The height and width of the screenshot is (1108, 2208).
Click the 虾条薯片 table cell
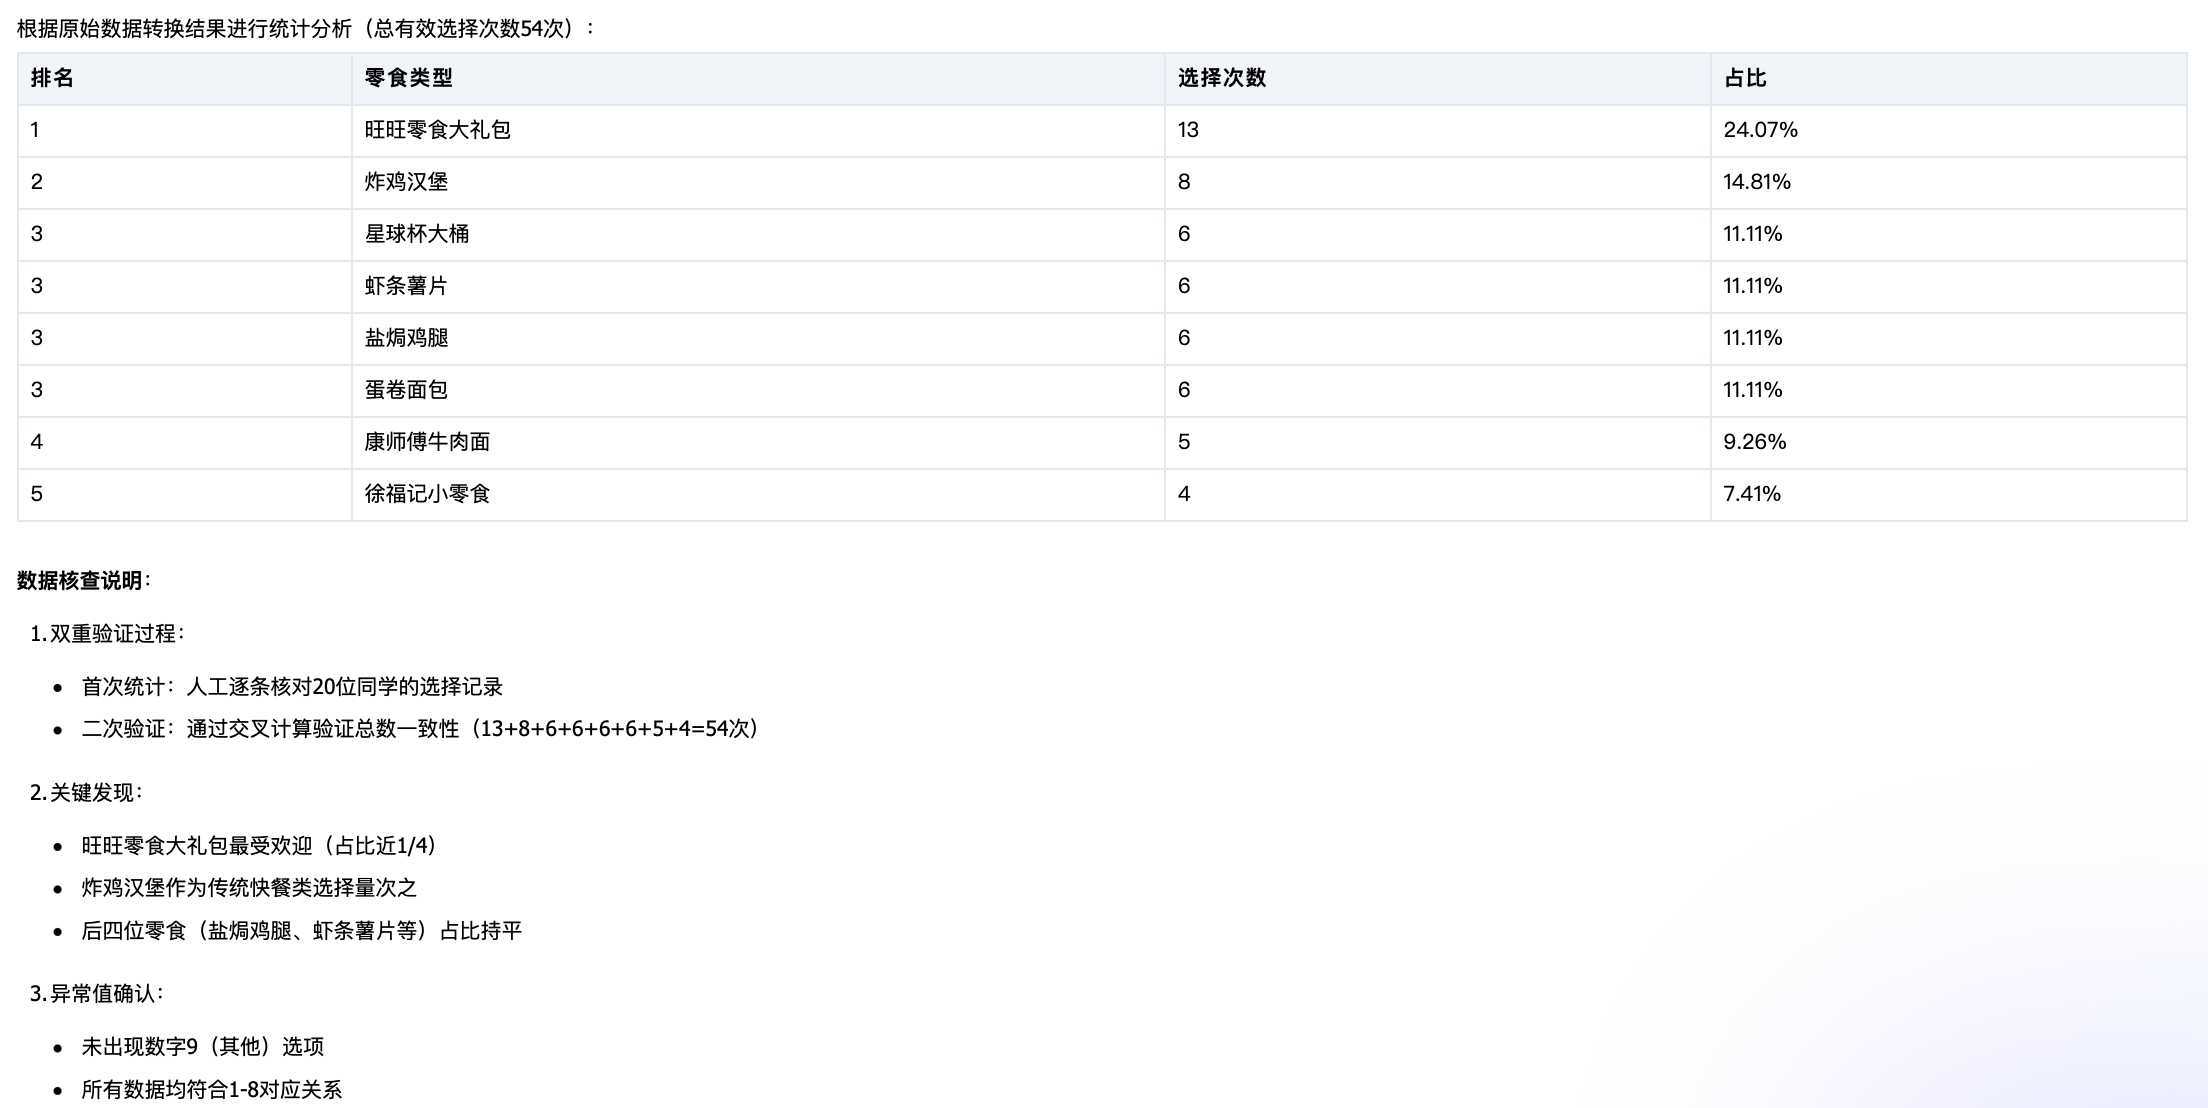click(406, 286)
